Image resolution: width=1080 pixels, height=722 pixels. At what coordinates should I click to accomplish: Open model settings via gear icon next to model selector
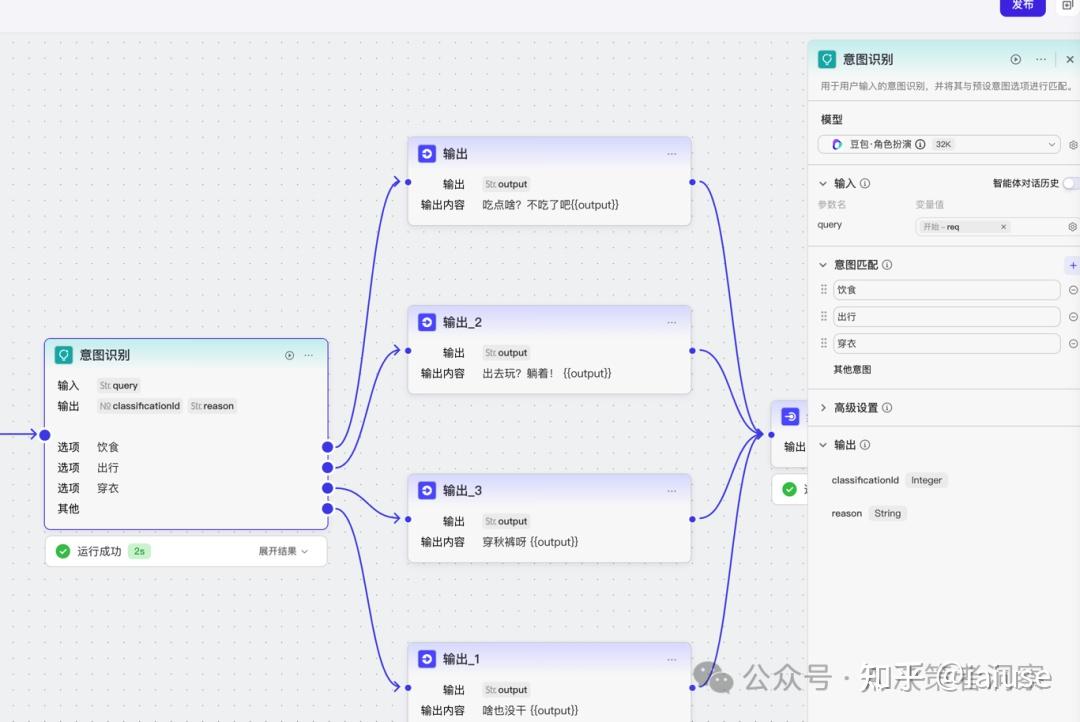(1073, 144)
